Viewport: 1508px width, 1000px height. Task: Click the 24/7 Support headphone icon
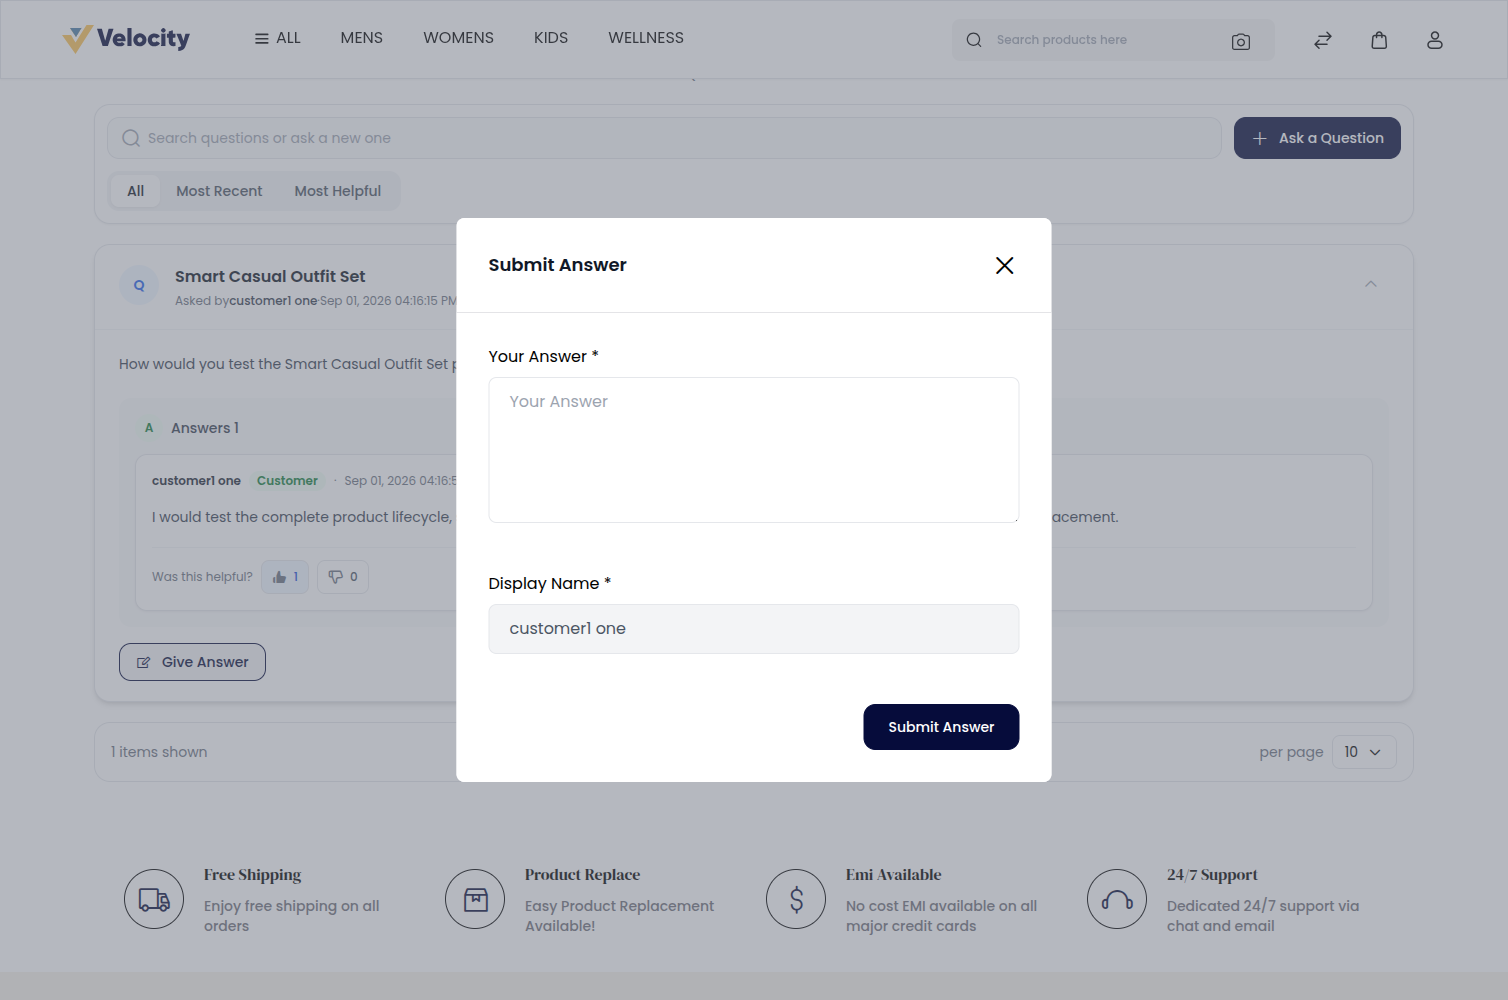tap(1117, 899)
